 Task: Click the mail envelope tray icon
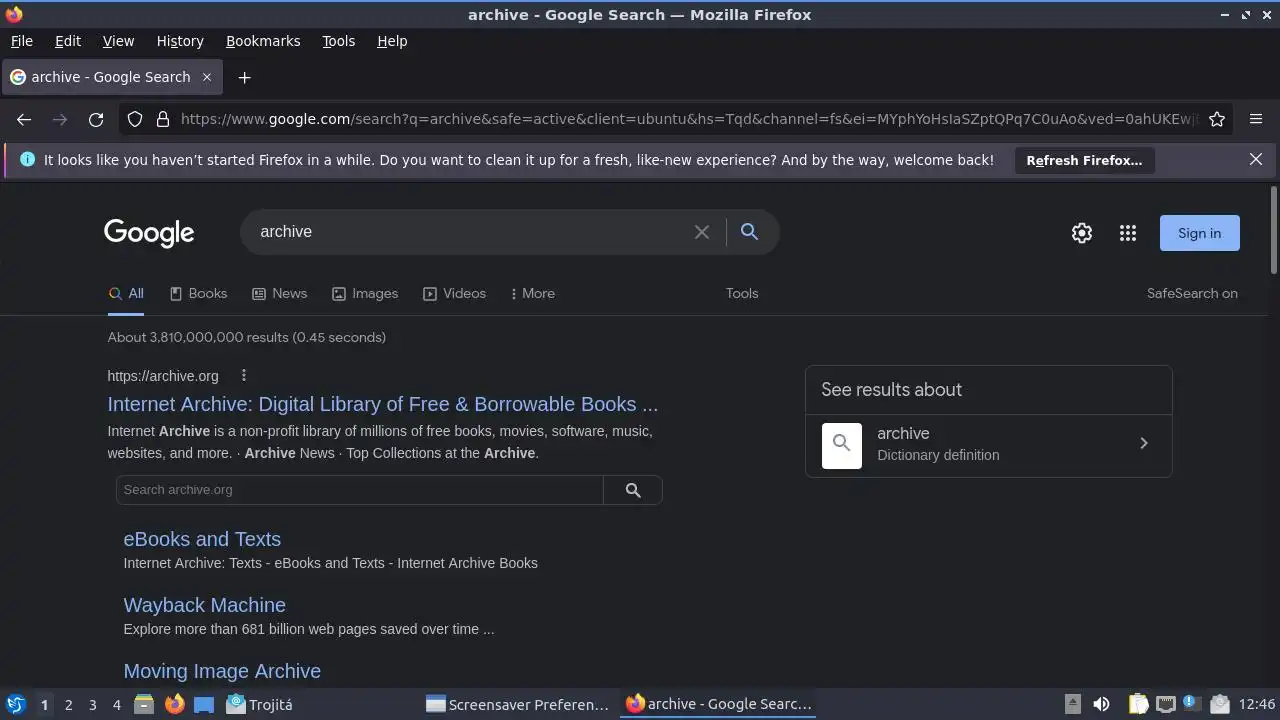(x=1219, y=704)
